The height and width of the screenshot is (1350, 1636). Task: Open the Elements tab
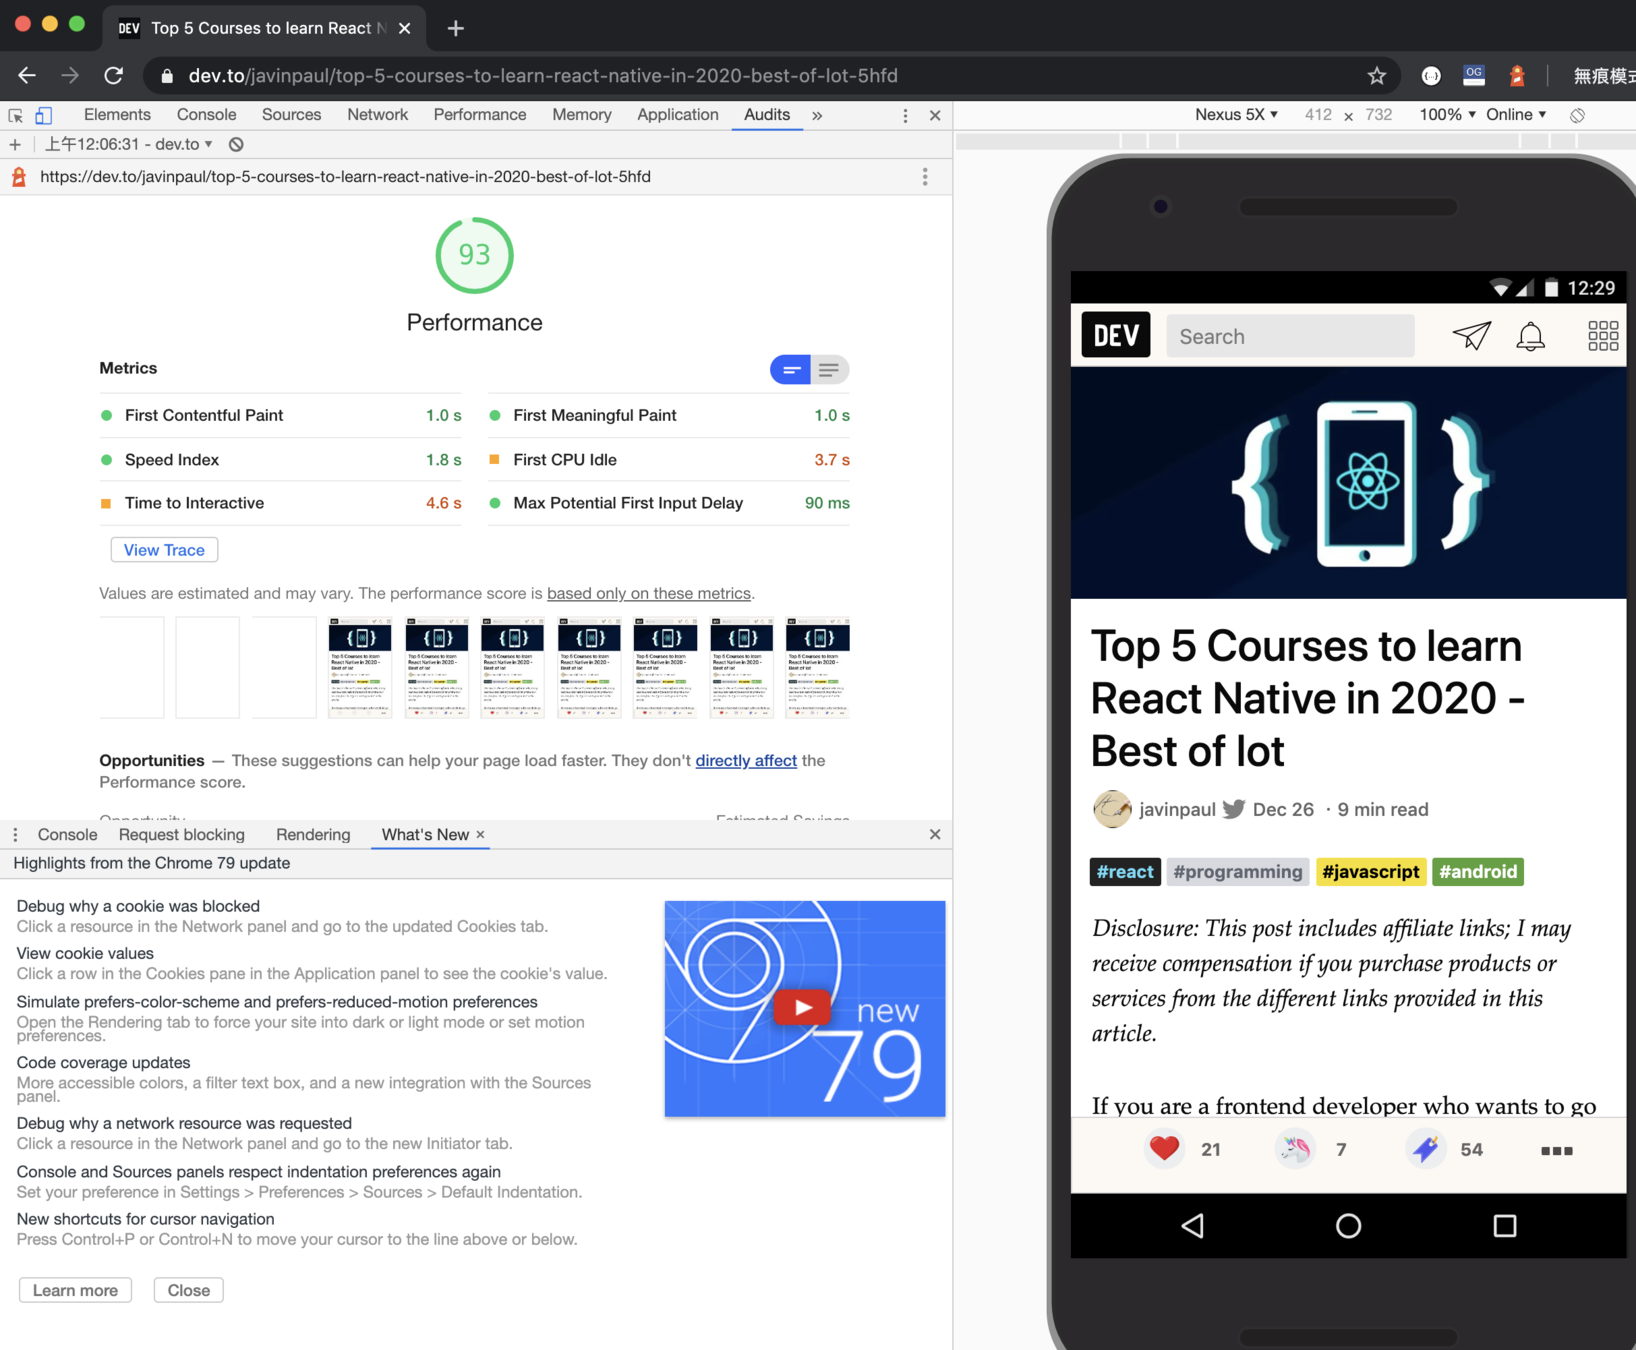[x=117, y=115]
